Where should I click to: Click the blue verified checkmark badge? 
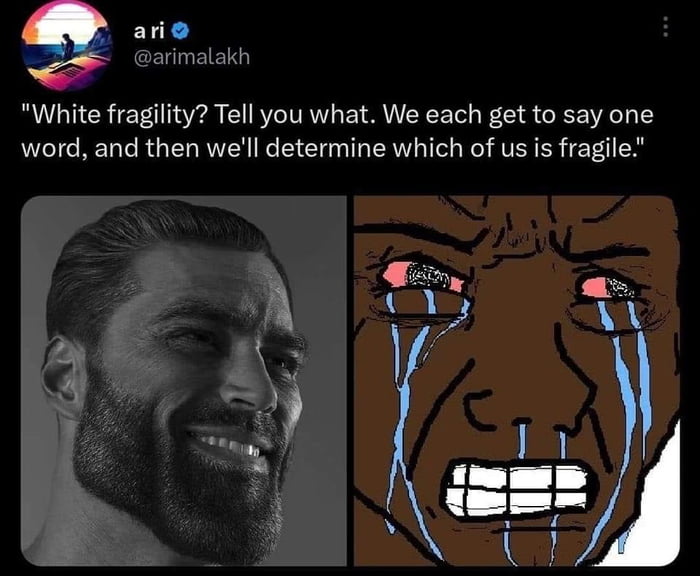pyautogui.click(x=181, y=31)
